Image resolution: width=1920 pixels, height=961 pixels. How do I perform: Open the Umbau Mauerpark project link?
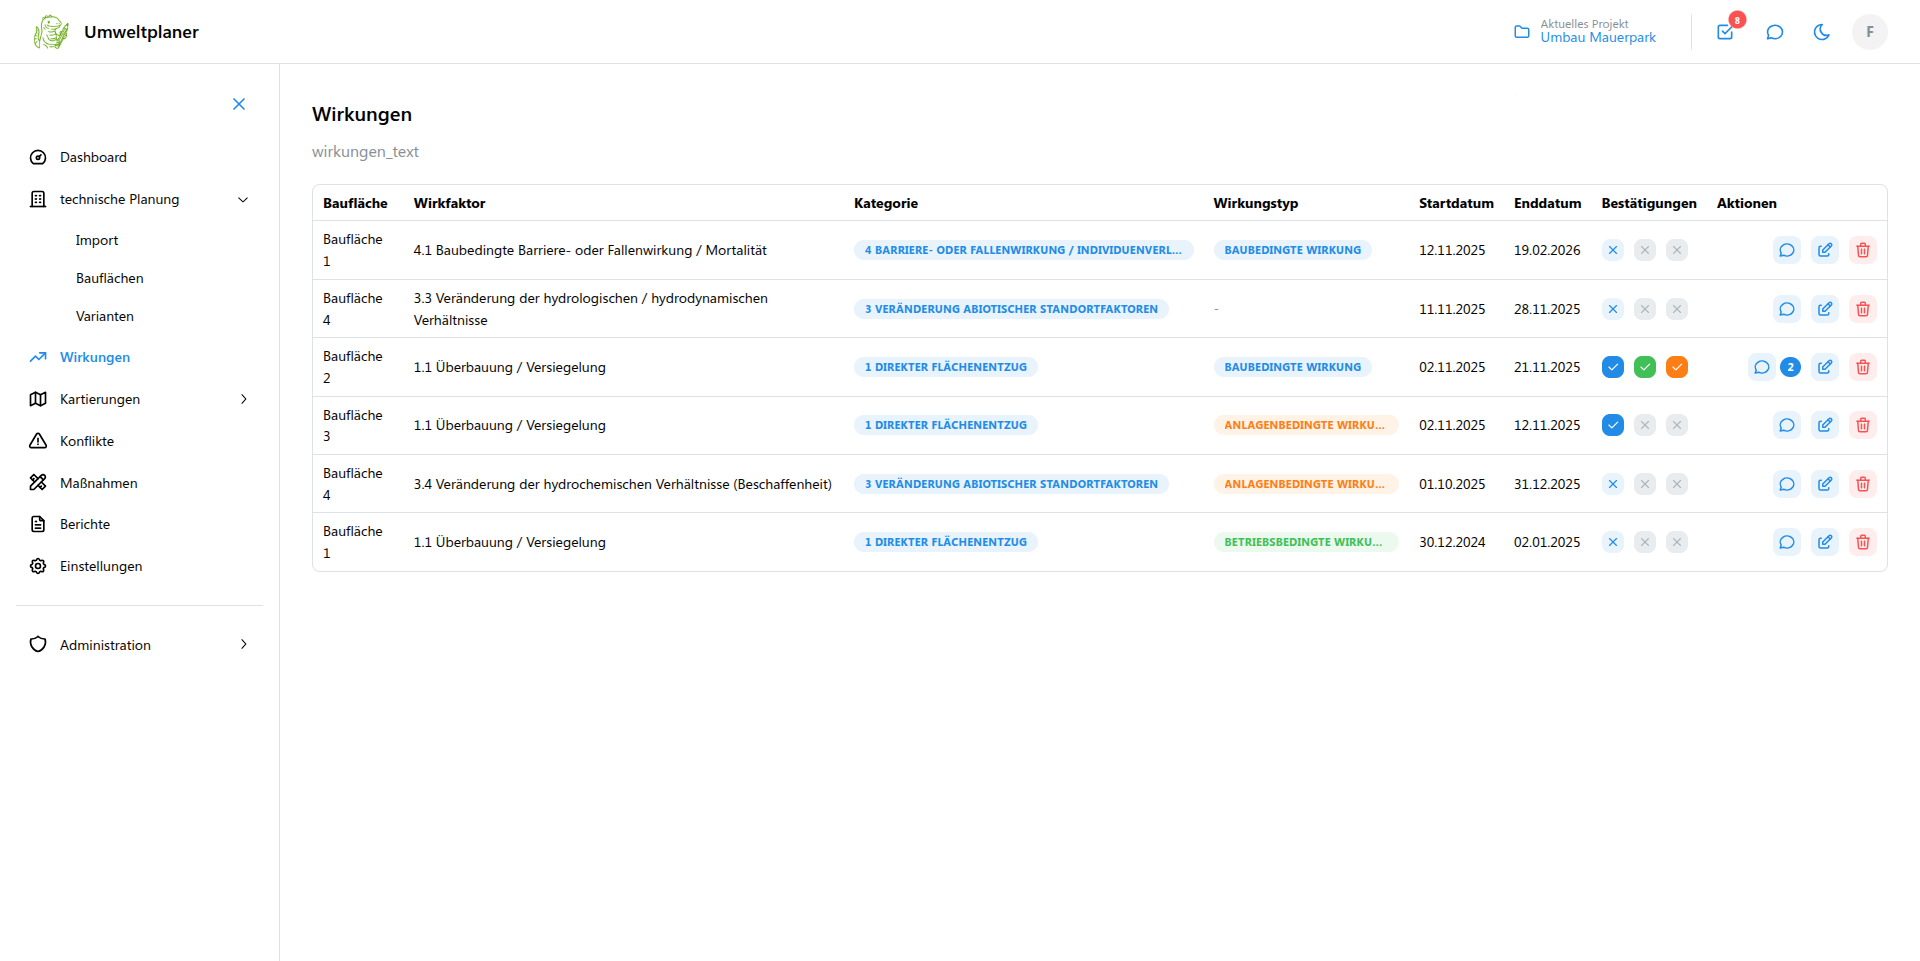coord(1597,38)
